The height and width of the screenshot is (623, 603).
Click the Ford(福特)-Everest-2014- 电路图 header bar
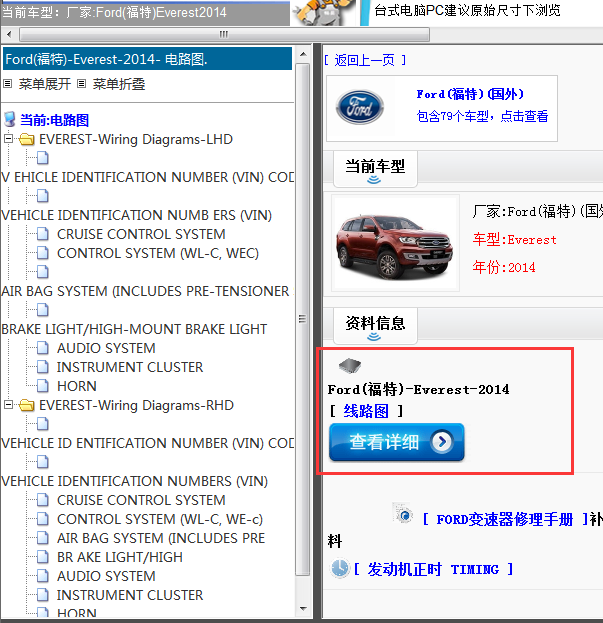[x=147, y=59]
